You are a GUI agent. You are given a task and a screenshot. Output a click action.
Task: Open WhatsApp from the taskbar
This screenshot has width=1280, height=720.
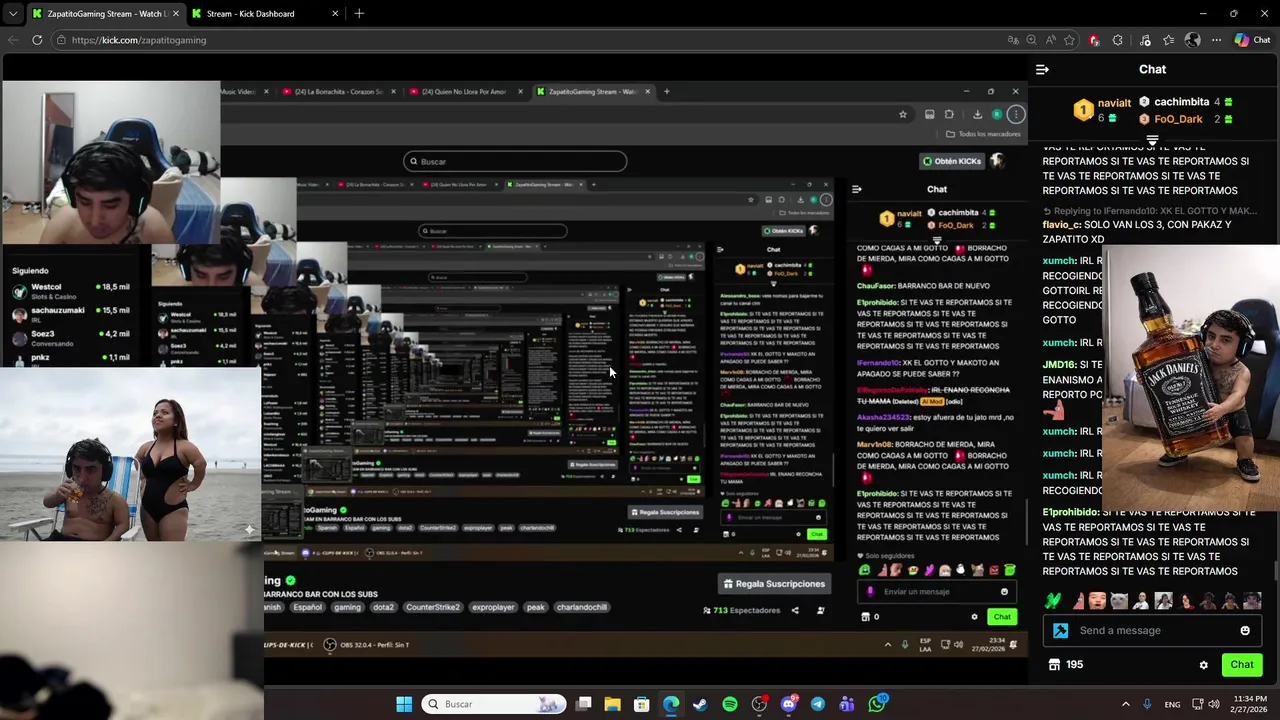877,704
